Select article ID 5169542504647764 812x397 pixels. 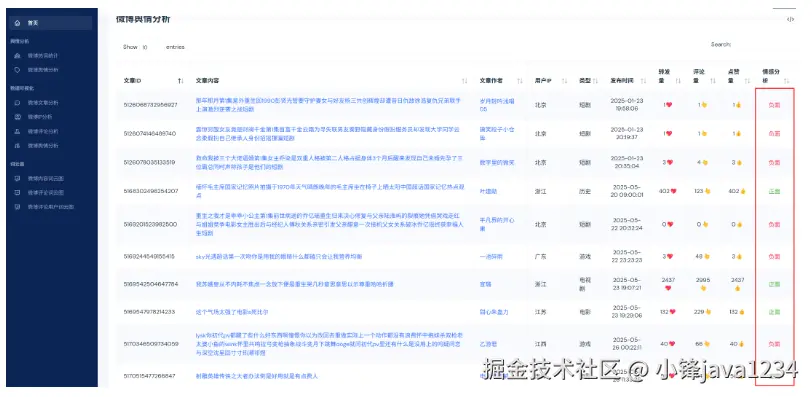tap(151, 284)
